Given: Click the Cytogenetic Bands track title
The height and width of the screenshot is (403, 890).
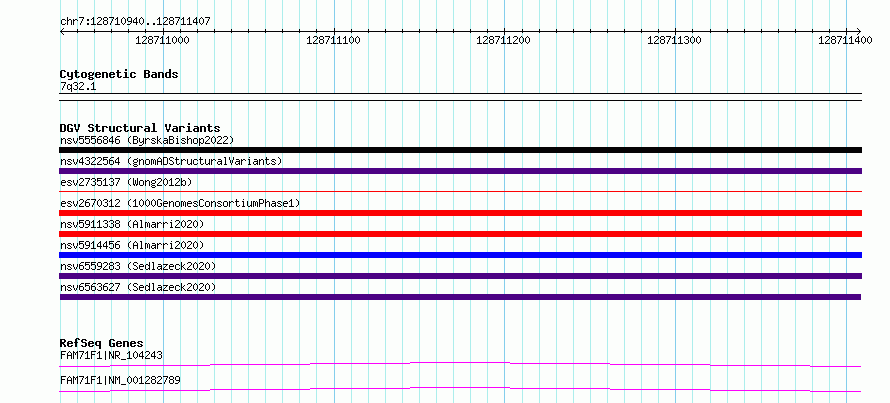Looking at the screenshot, I should coord(119,74).
